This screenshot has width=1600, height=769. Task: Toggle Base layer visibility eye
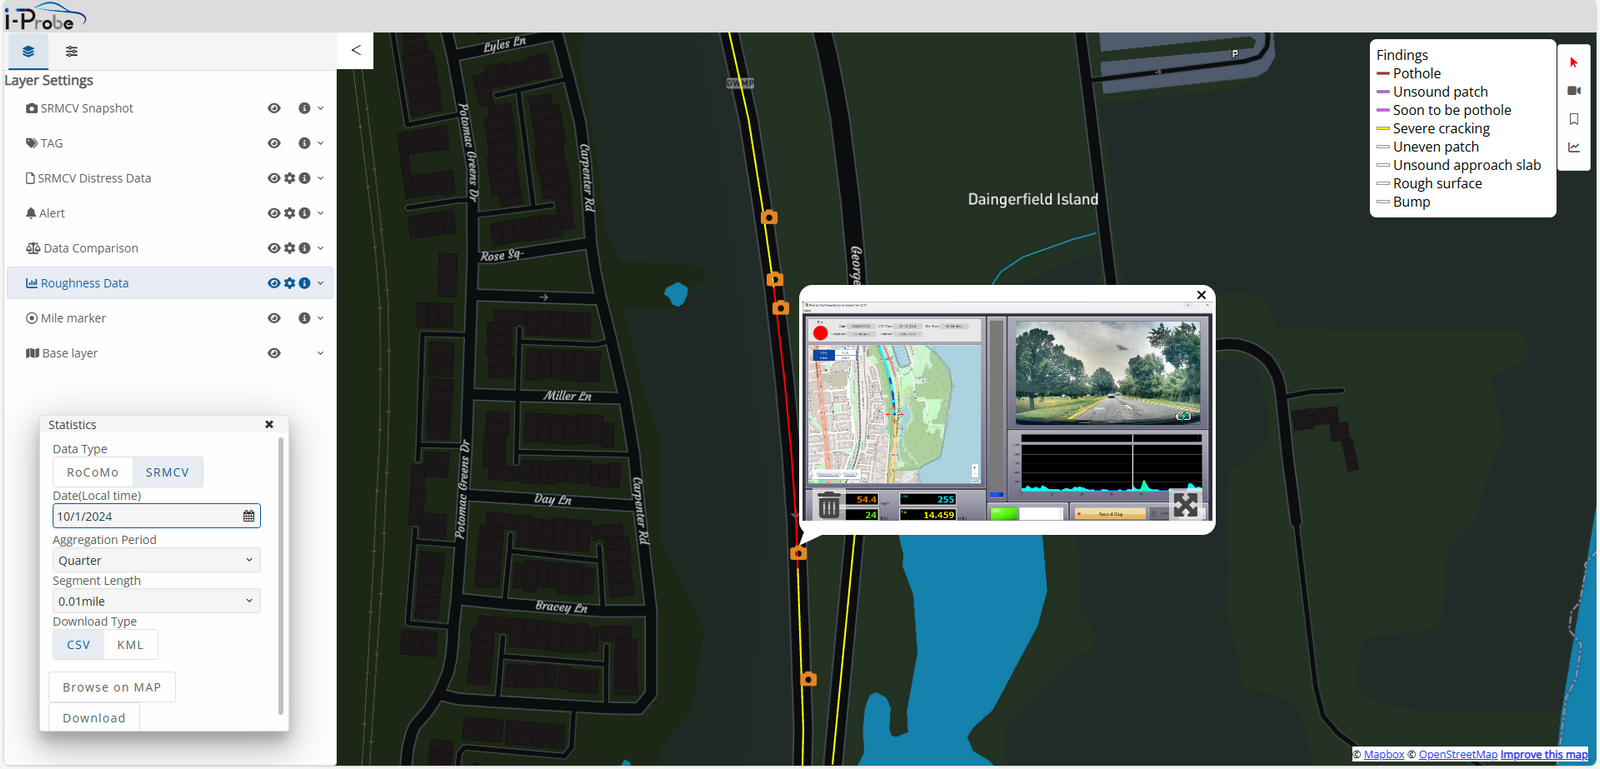pos(274,353)
